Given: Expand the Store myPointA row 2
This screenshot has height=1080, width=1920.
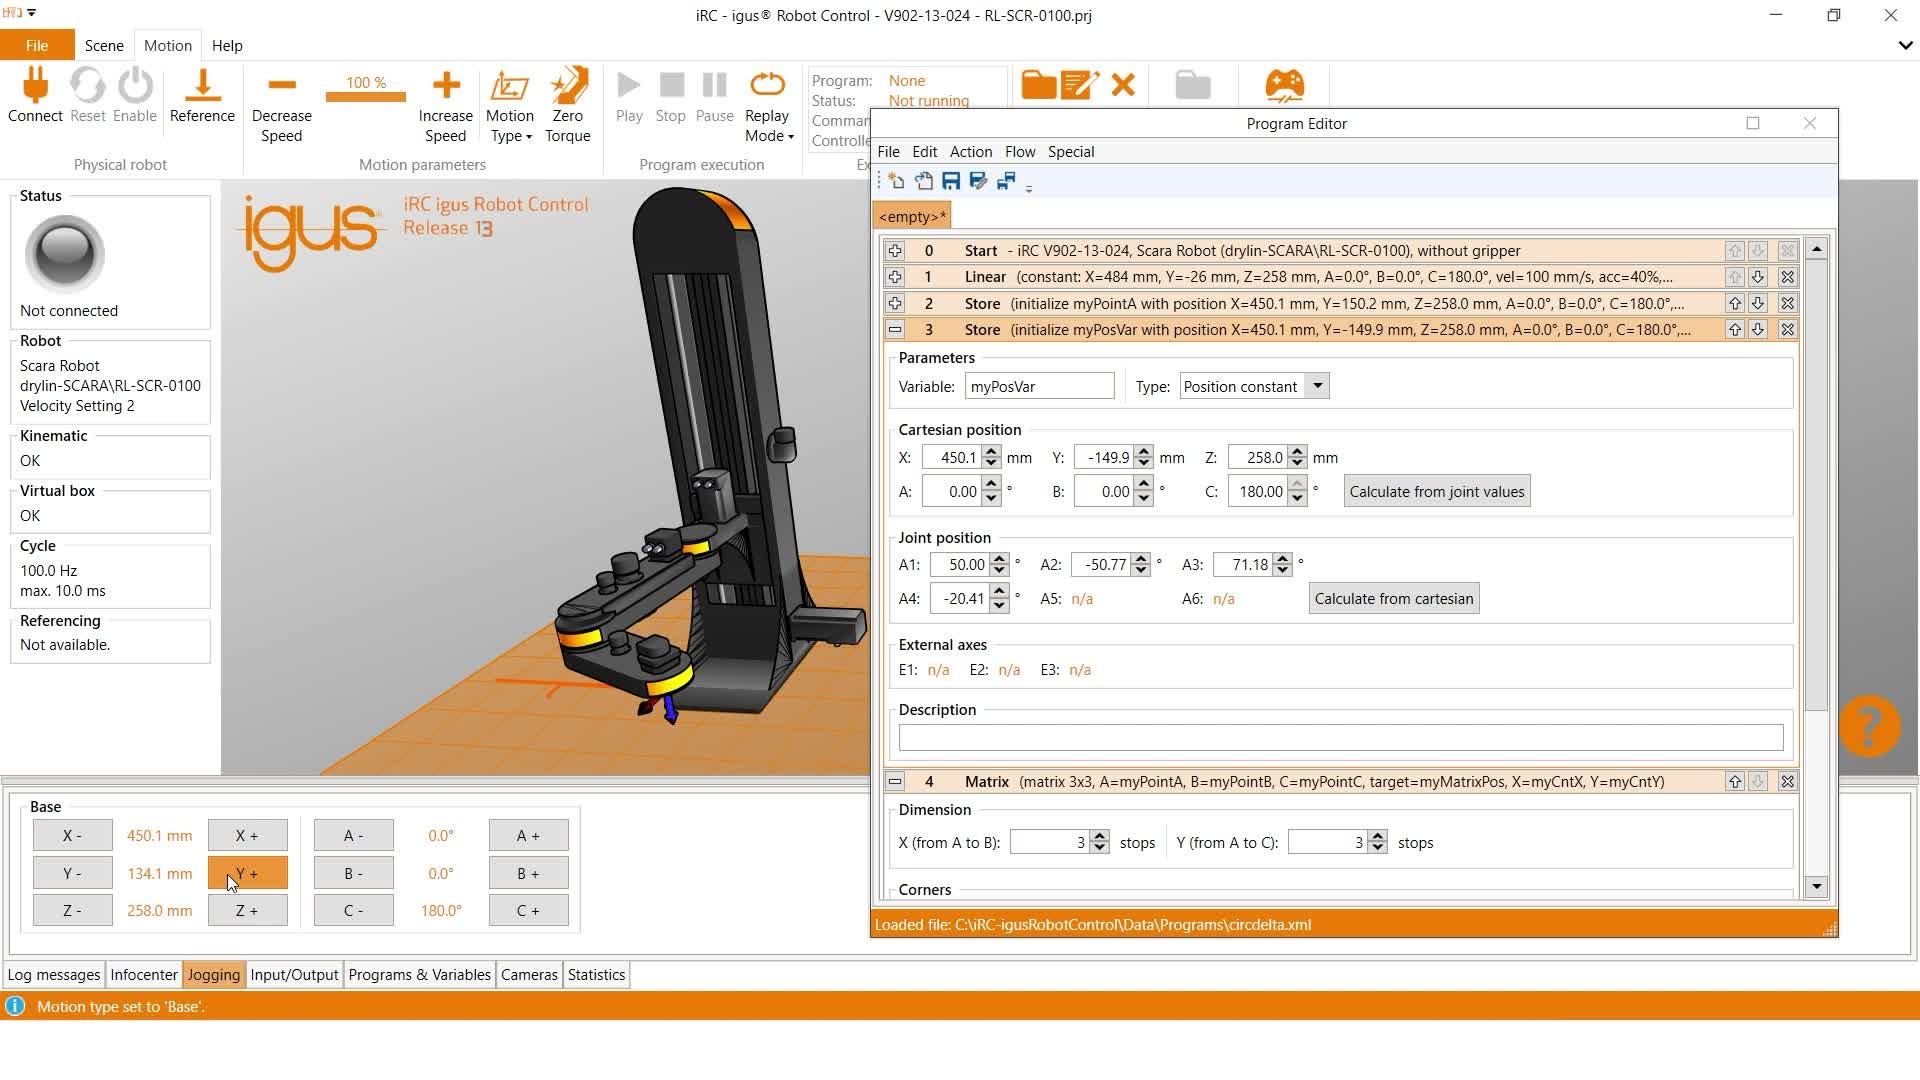Looking at the screenshot, I should click(895, 303).
